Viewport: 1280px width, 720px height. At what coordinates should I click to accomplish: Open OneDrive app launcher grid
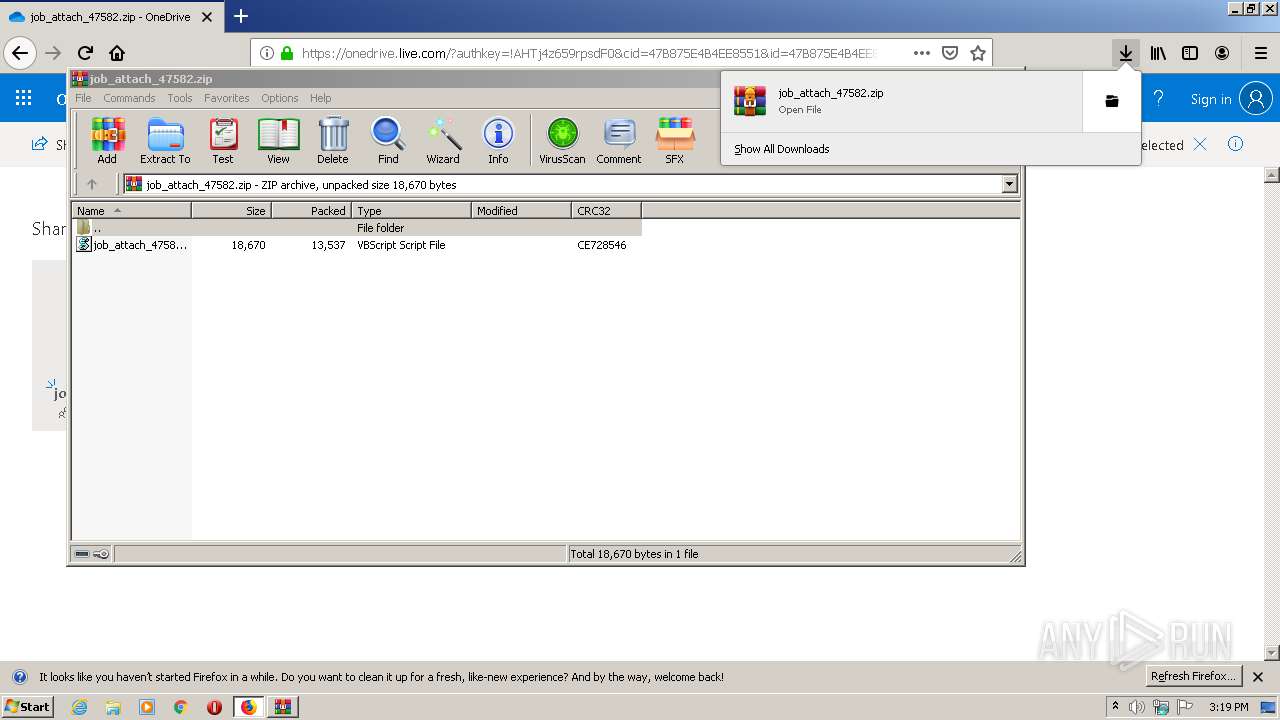click(x=23, y=98)
